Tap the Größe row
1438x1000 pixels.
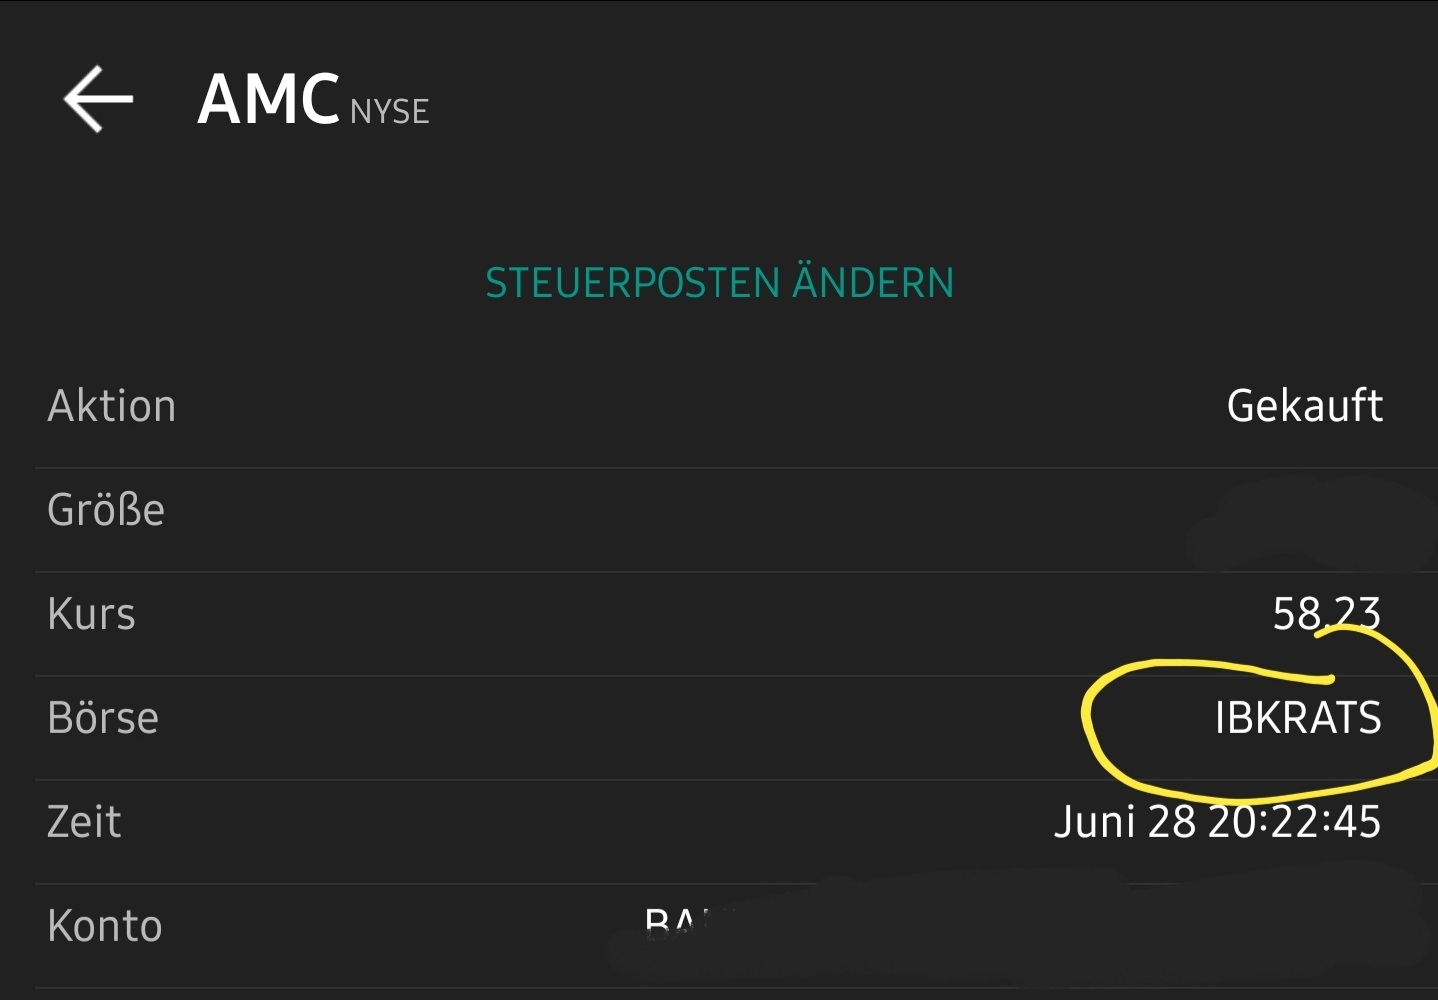tap(105, 509)
